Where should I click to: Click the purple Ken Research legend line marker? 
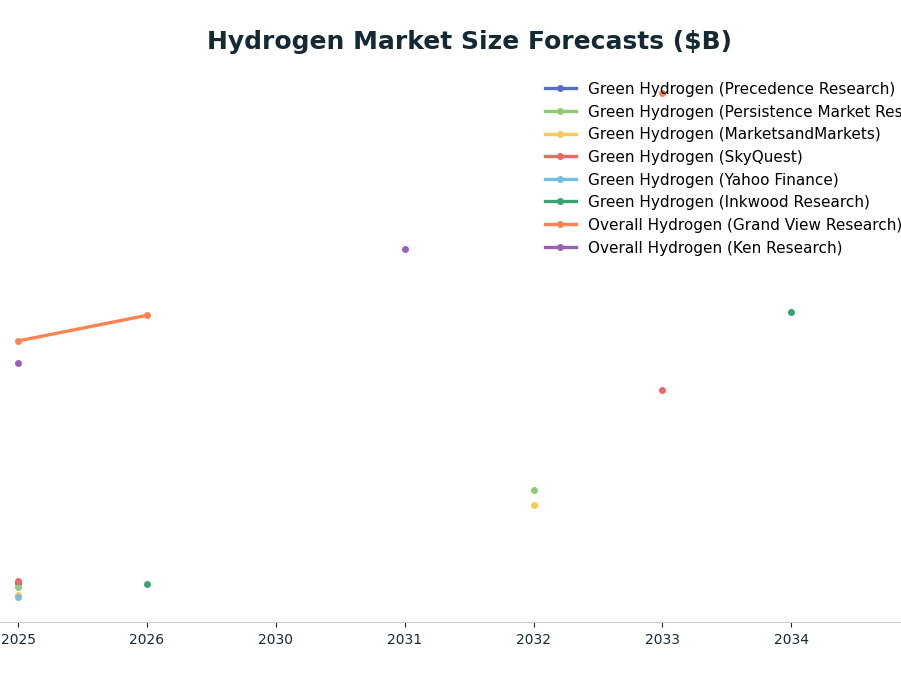point(561,248)
